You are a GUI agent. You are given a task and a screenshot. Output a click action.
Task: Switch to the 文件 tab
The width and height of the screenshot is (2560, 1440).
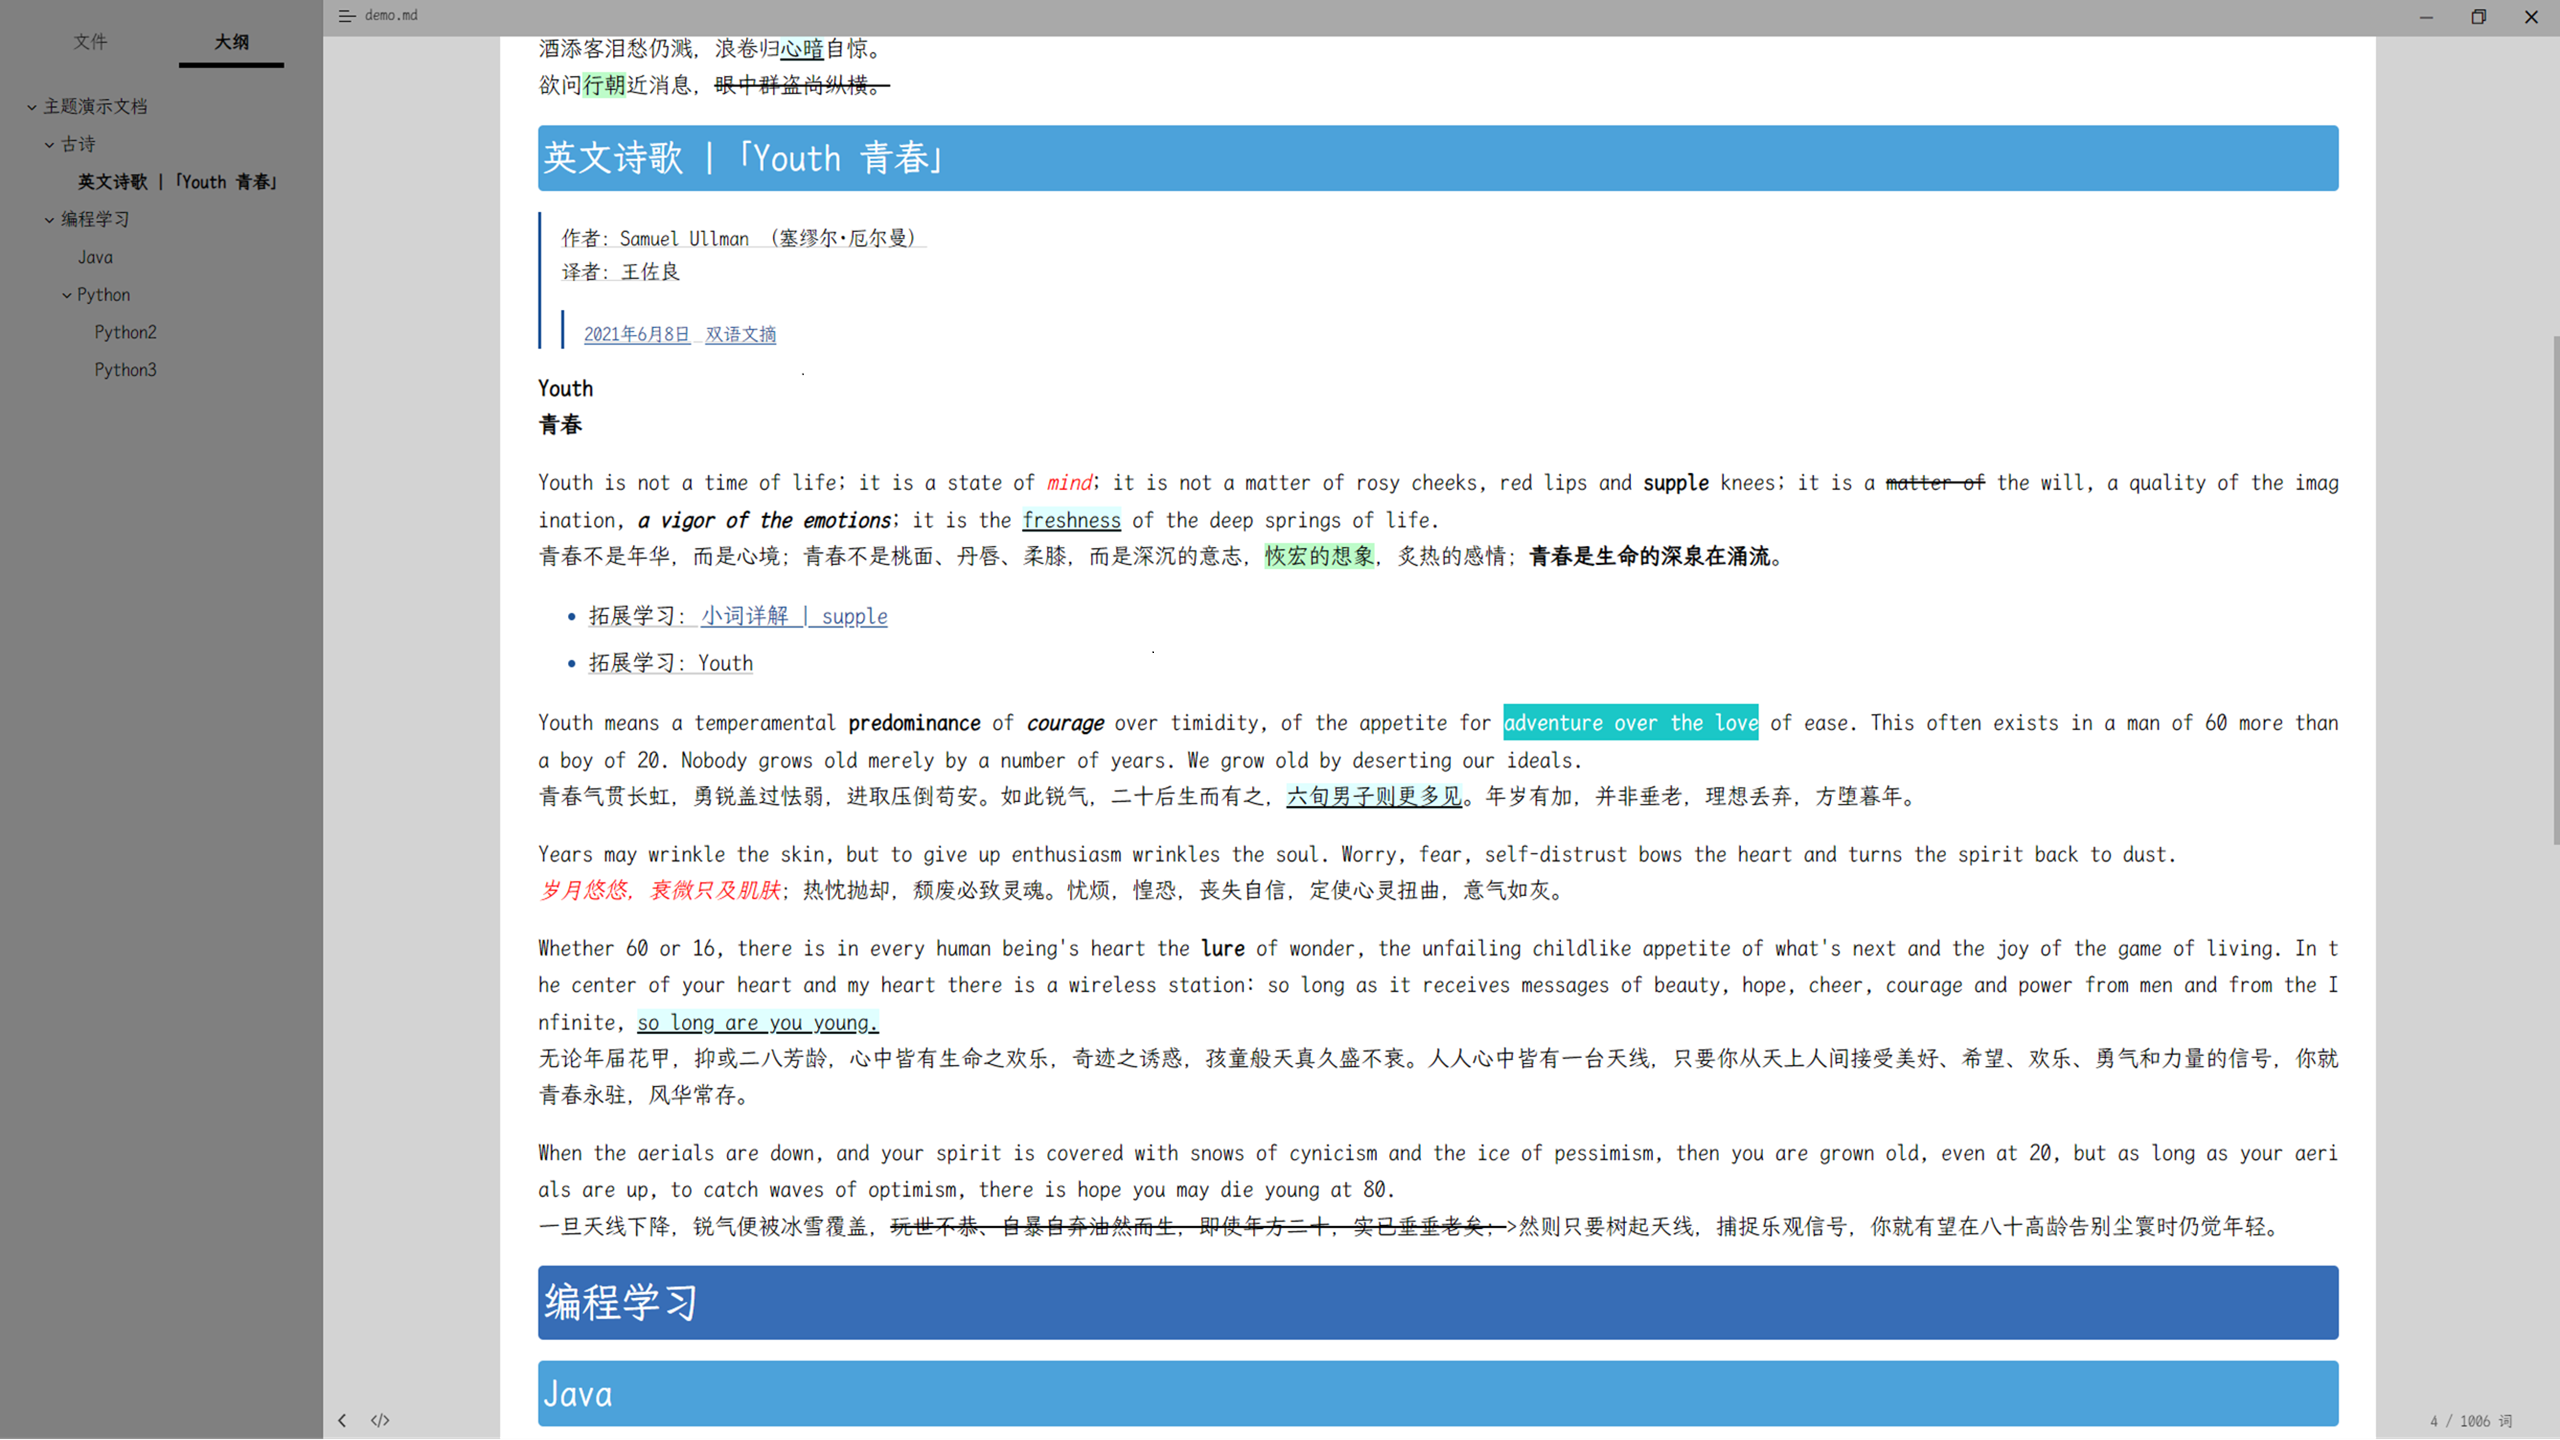90,42
